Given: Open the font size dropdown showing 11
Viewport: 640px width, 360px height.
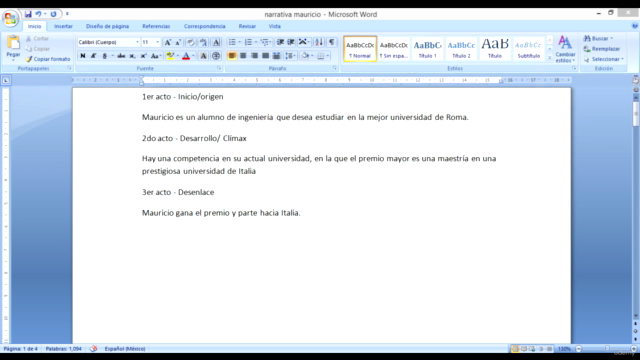Looking at the screenshot, I should click(x=158, y=42).
